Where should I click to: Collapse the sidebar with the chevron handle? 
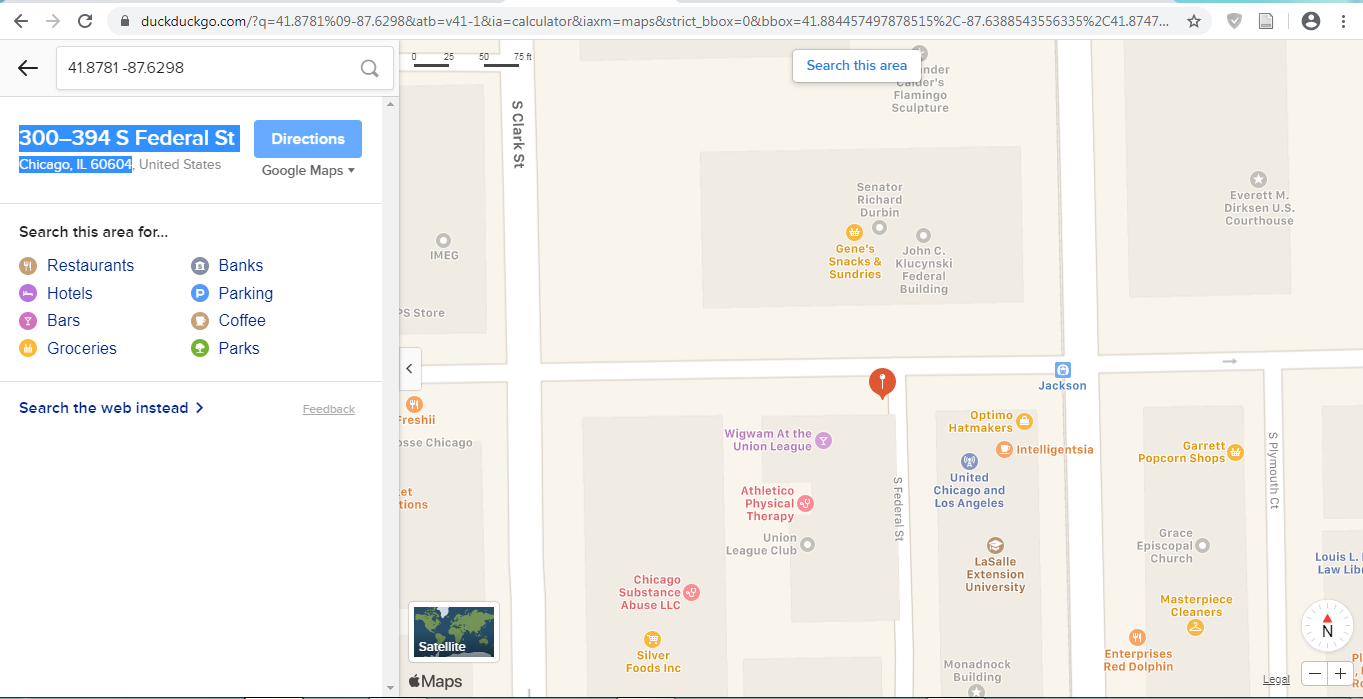click(x=409, y=368)
